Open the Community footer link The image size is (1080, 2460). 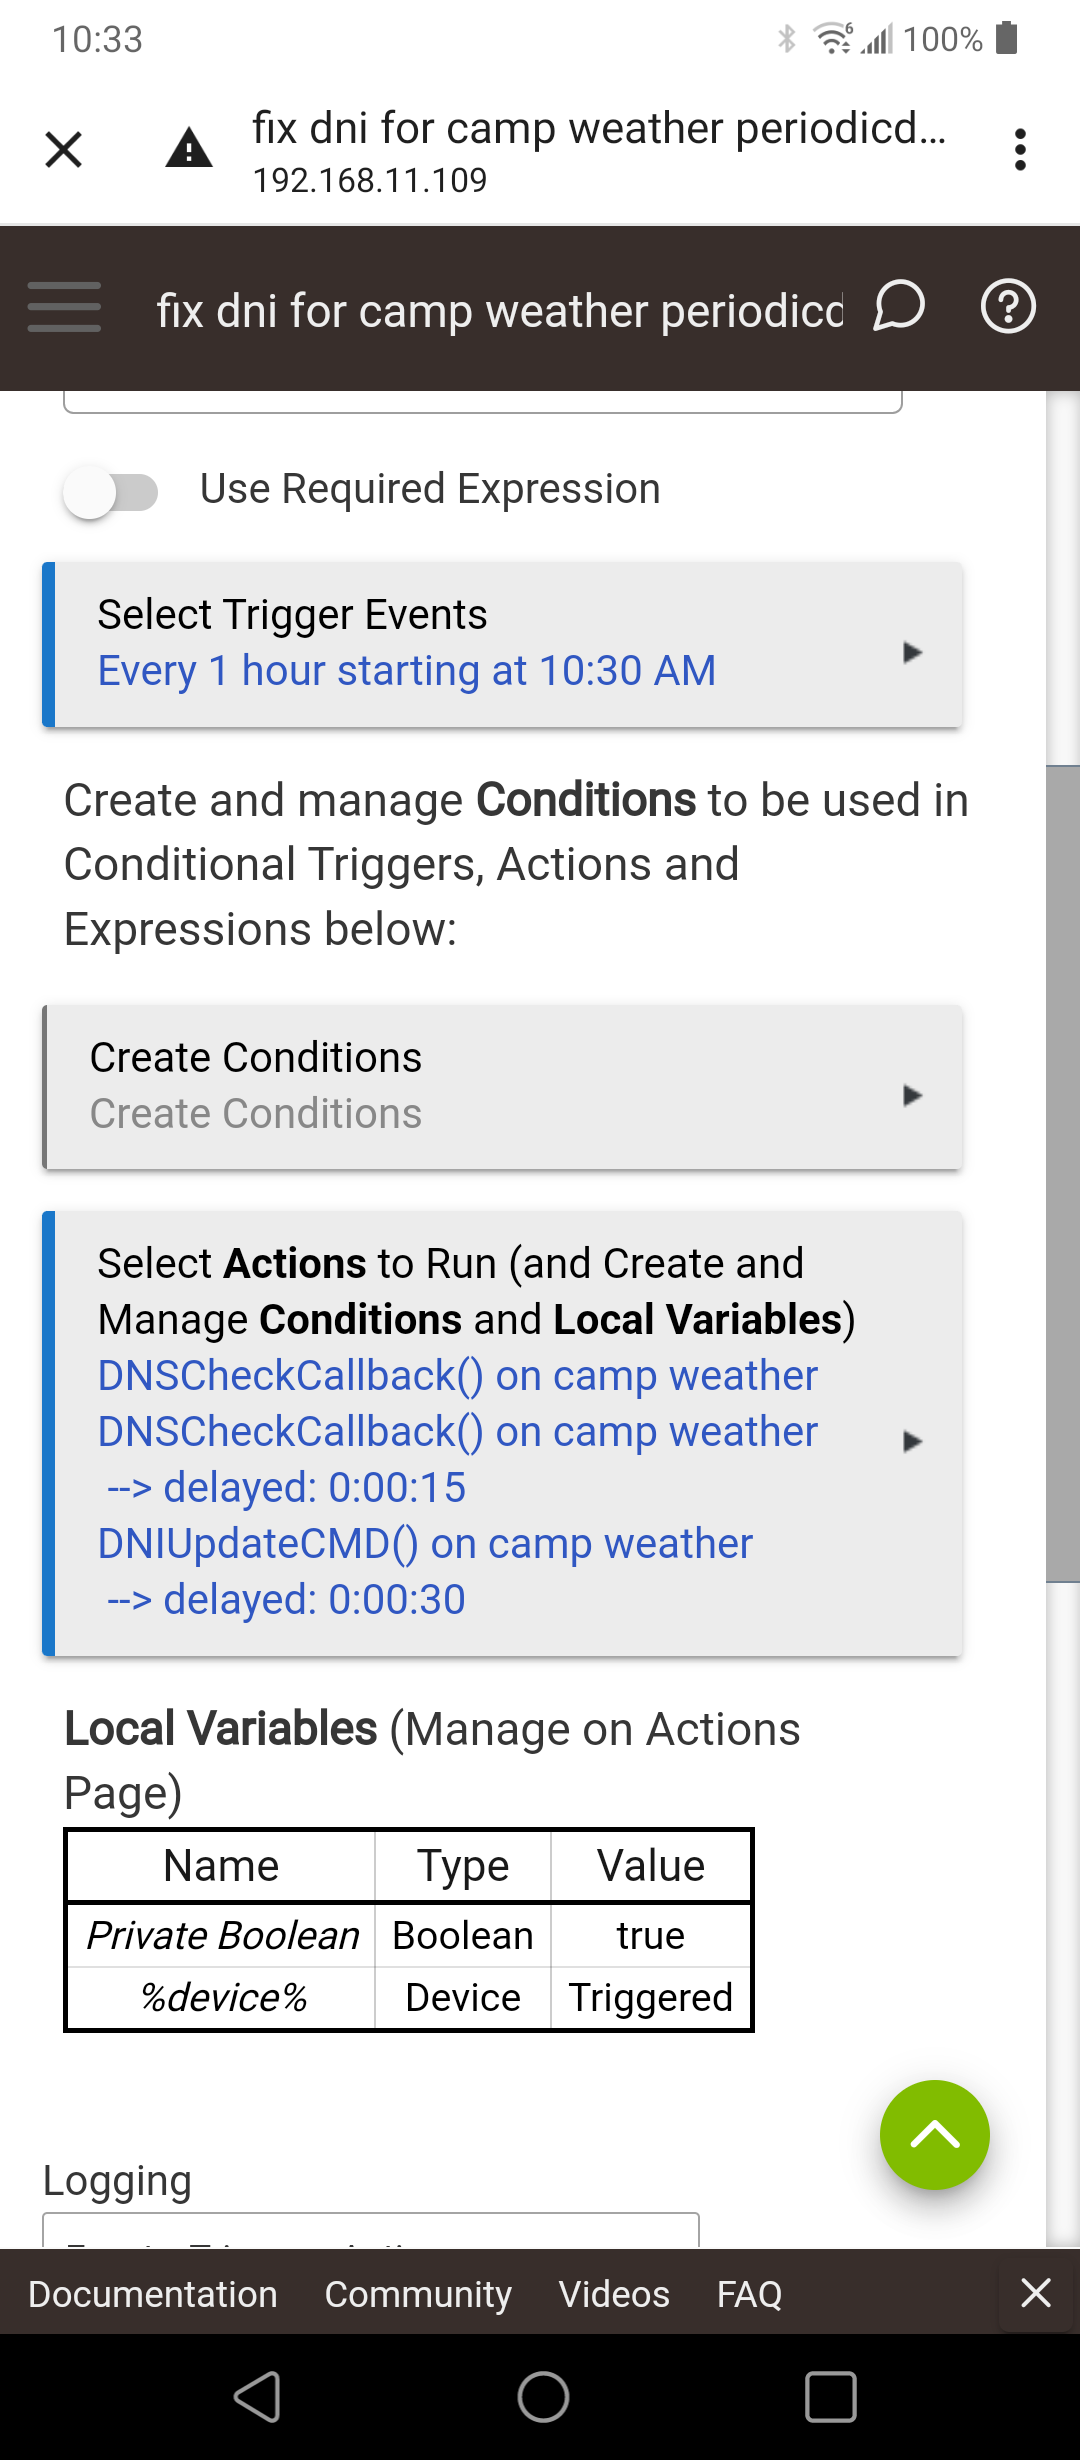coord(418,2293)
